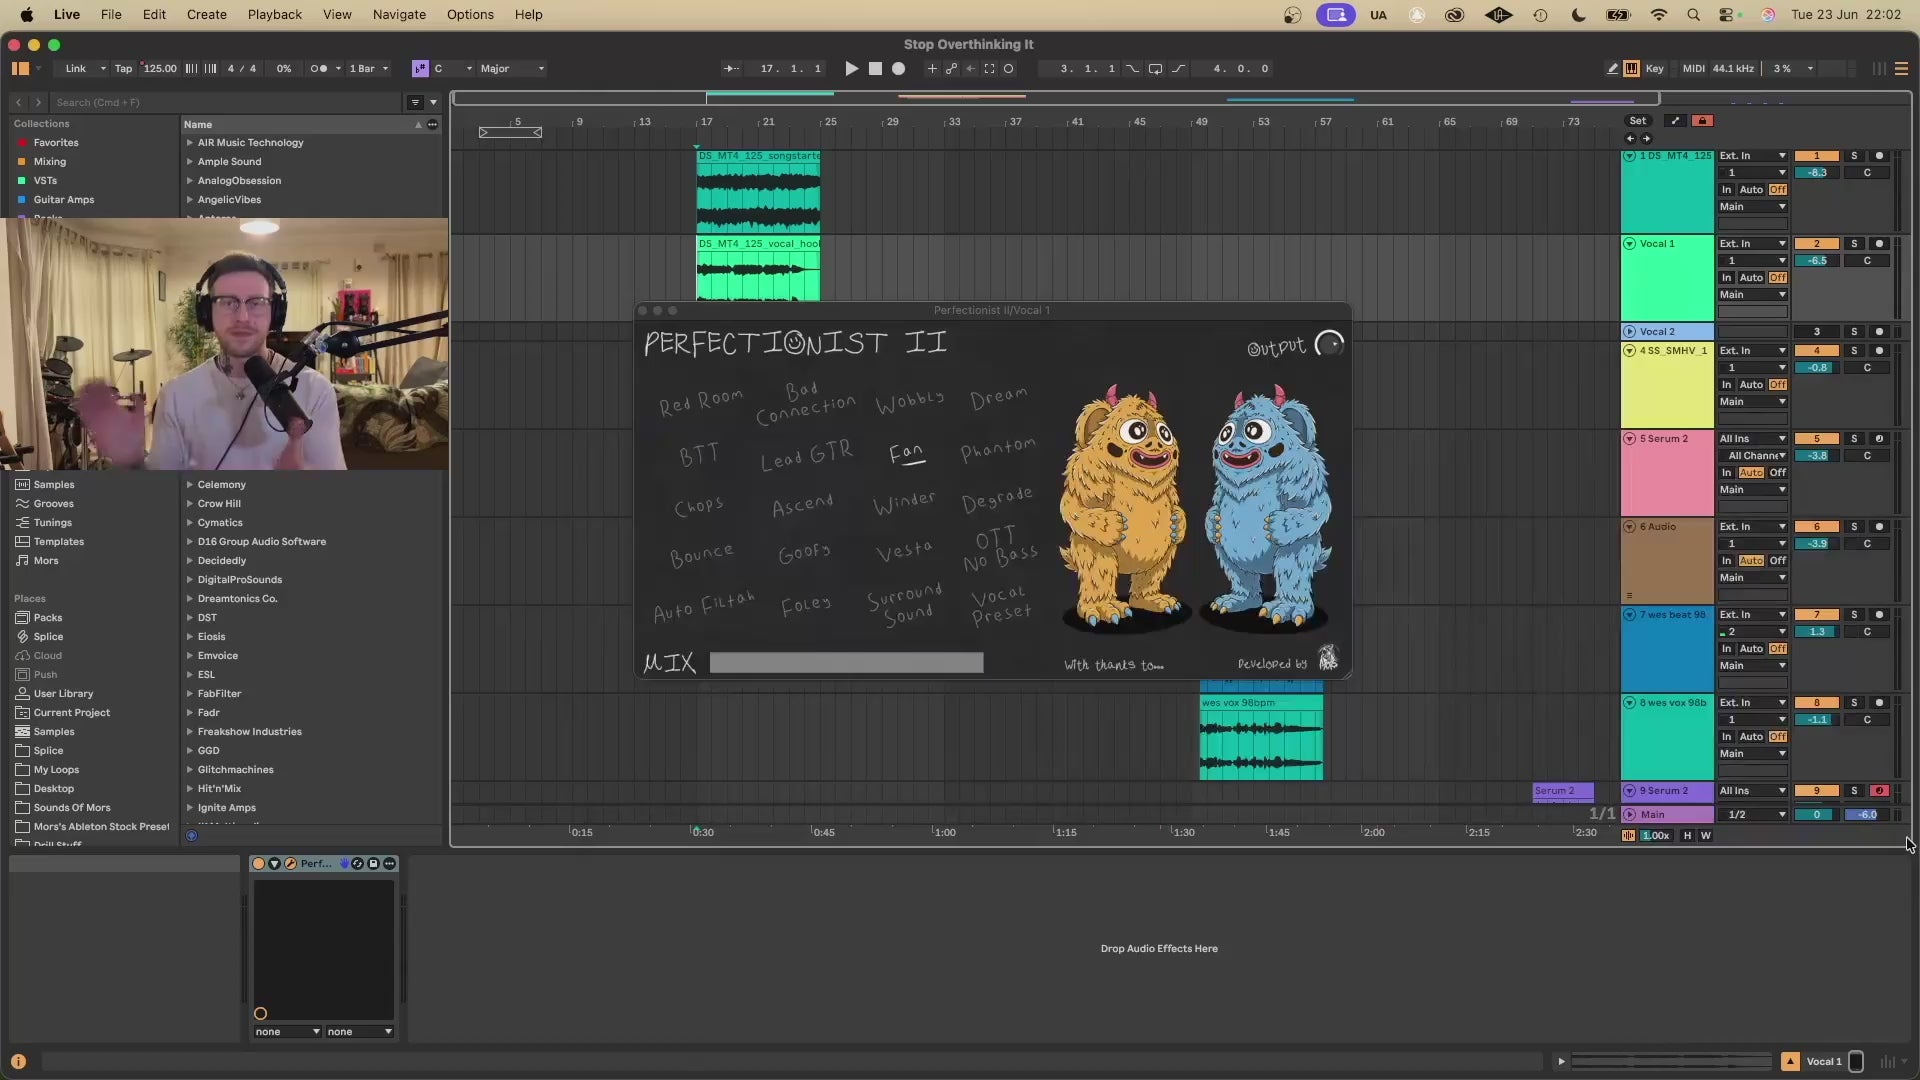Click the Arrangement Record button
The width and height of the screenshot is (1920, 1080).
tap(899, 69)
